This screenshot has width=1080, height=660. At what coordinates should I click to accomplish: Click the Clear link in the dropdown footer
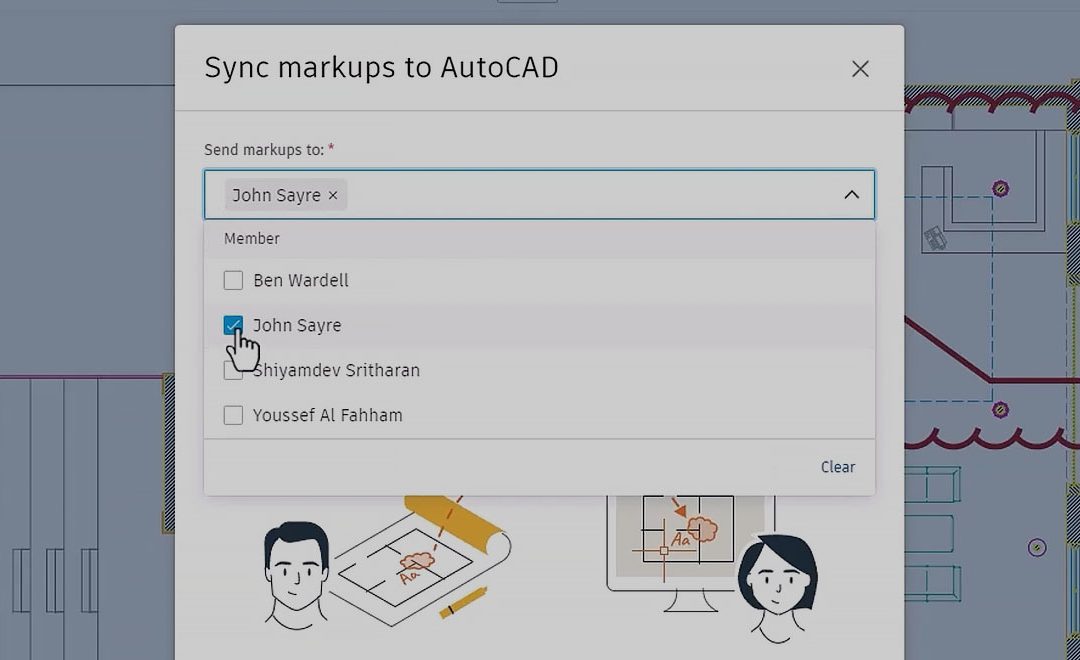click(x=838, y=467)
